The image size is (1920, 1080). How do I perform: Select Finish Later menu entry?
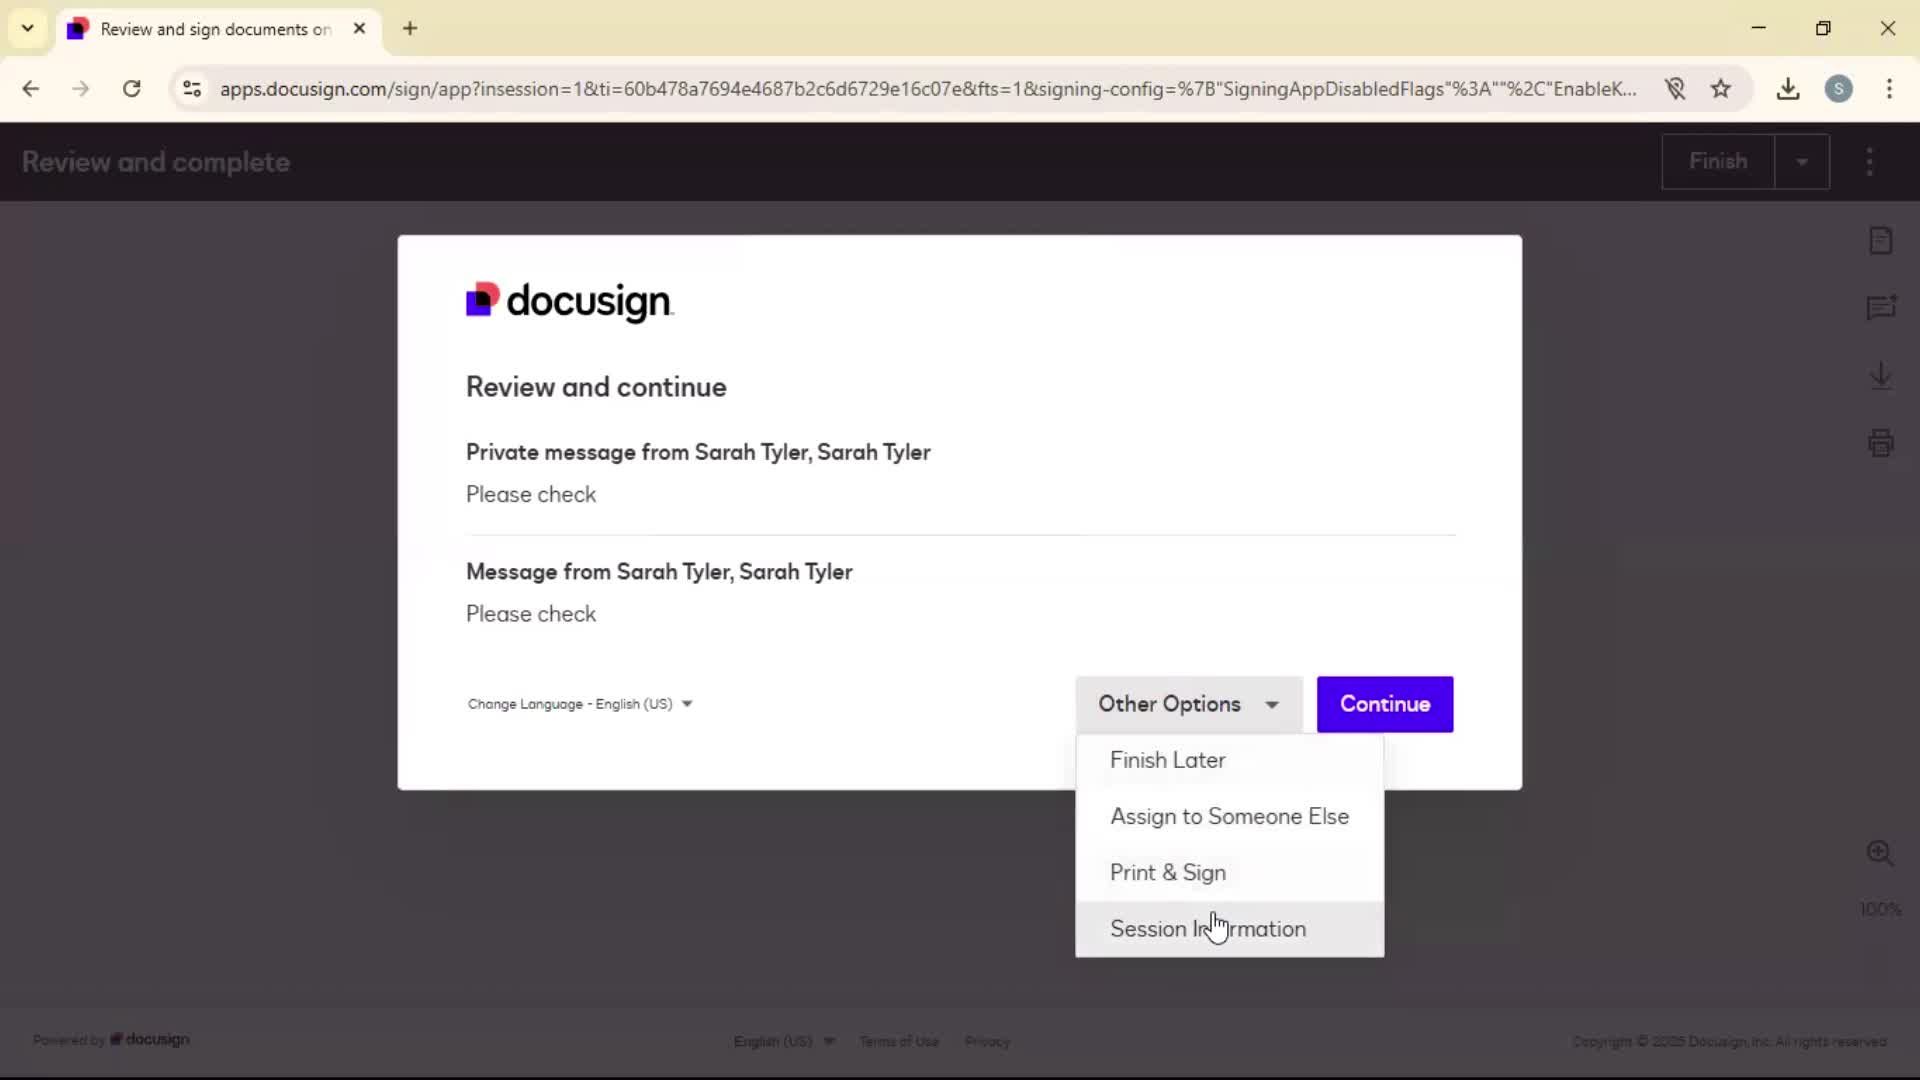click(1229, 760)
